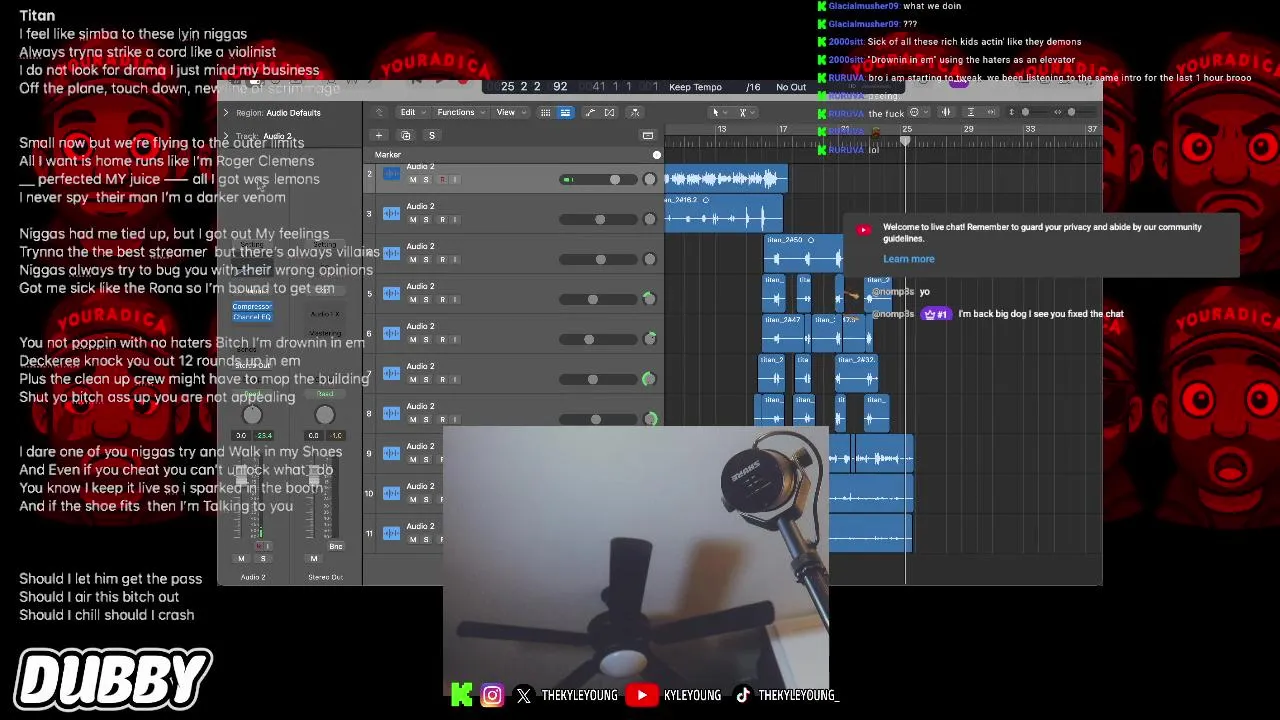Click the global solo S button
The width and height of the screenshot is (1280, 720).
[432, 135]
